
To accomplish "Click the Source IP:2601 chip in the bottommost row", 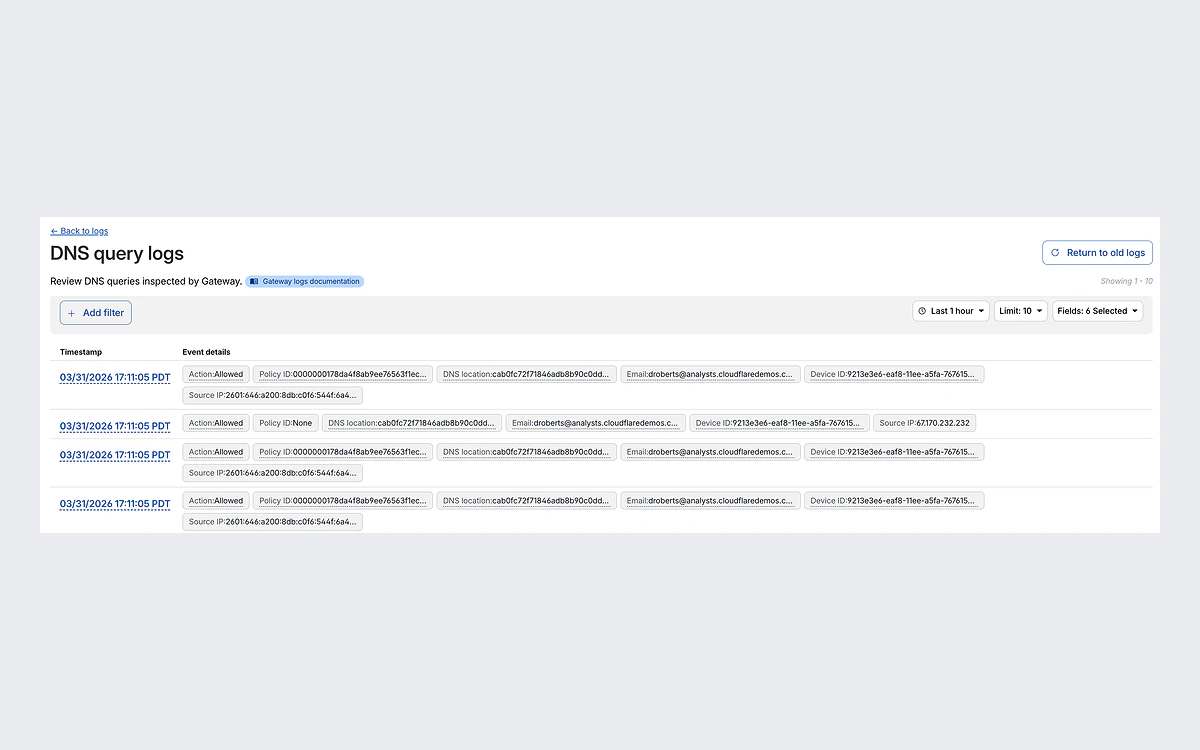I will (272, 522).
